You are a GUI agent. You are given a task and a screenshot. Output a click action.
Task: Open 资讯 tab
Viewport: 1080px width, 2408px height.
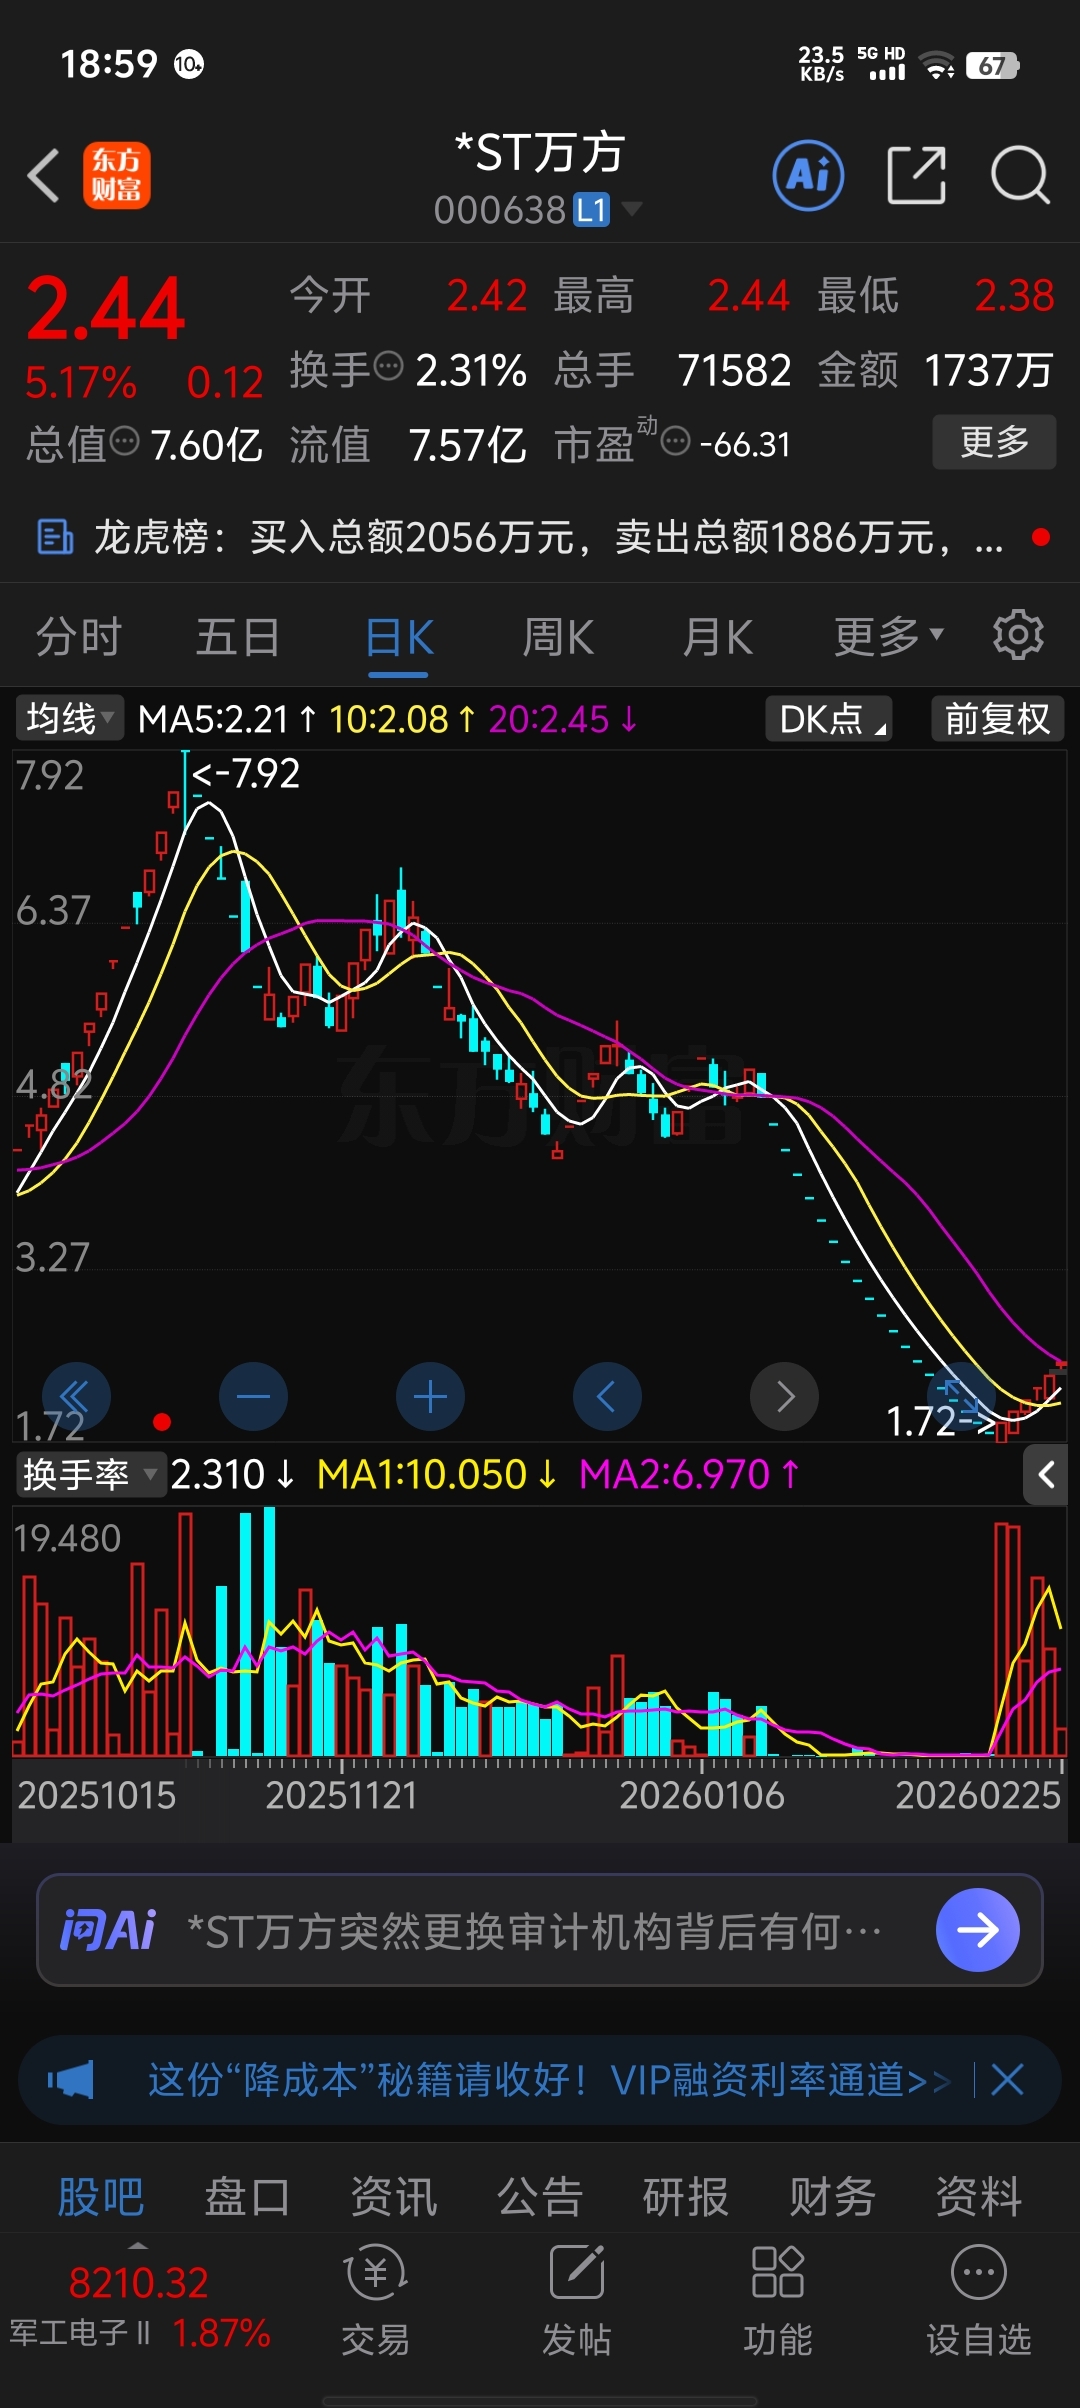tap(393, 2196)
